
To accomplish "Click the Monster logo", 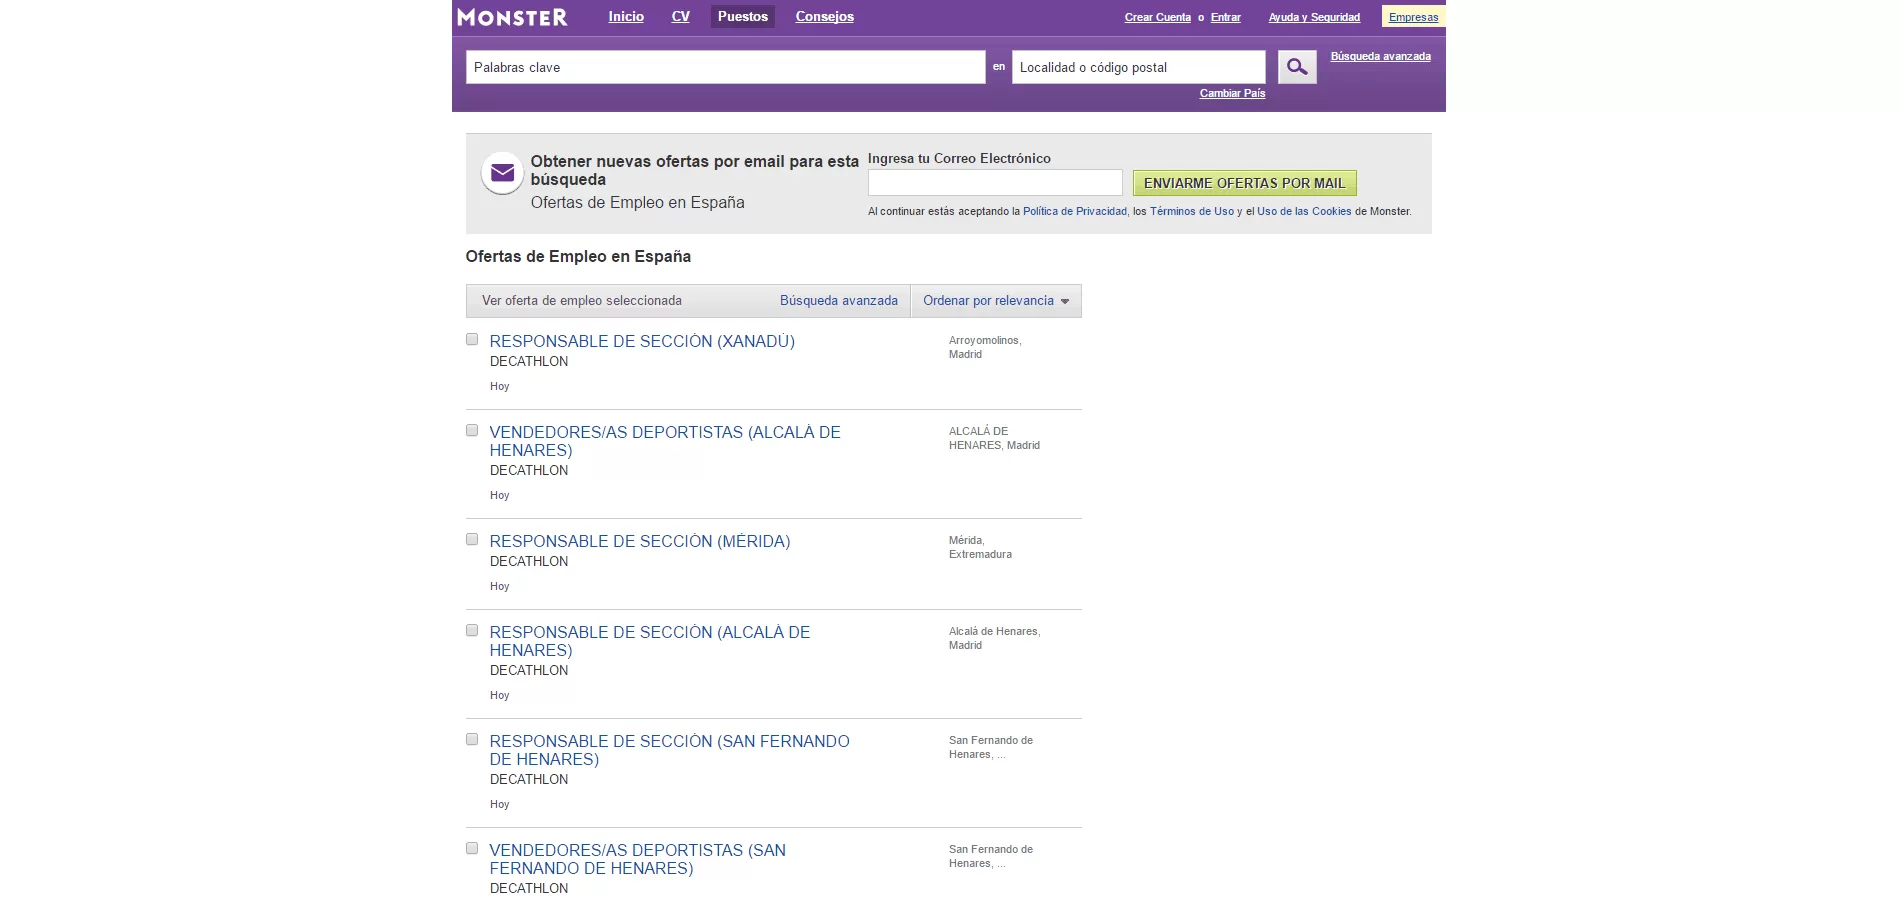I will click(x=512, y=17).
